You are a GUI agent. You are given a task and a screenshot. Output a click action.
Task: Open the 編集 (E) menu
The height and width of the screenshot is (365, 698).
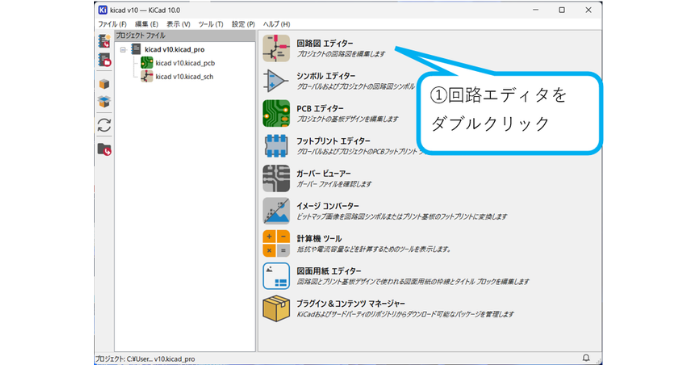coord(146,24)
